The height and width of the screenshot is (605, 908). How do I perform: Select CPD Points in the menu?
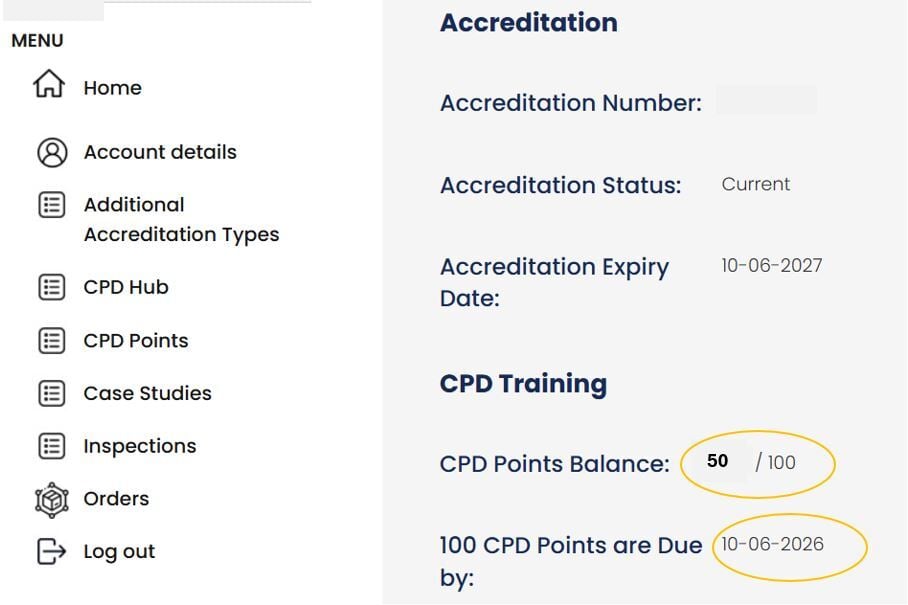click(x=136, y=340)
